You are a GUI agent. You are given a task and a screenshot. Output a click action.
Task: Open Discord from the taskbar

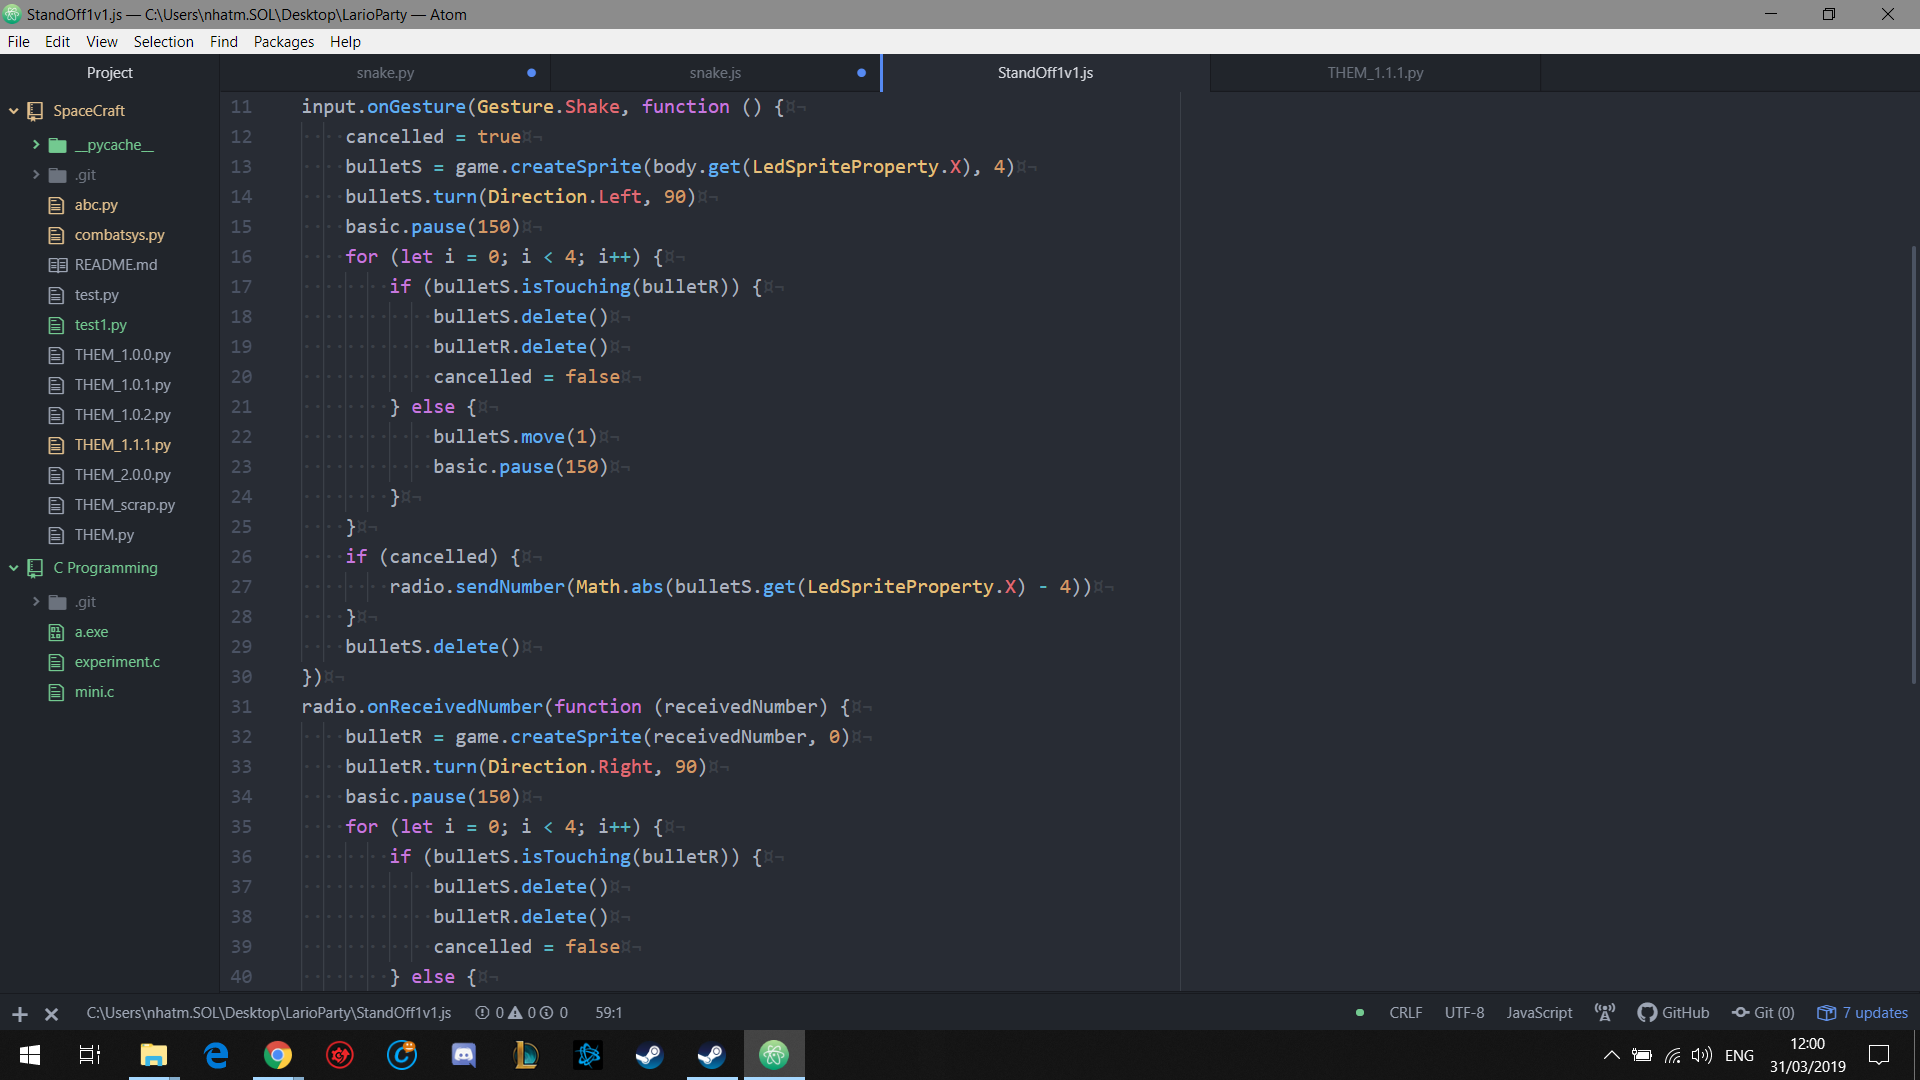[464, 1055]
